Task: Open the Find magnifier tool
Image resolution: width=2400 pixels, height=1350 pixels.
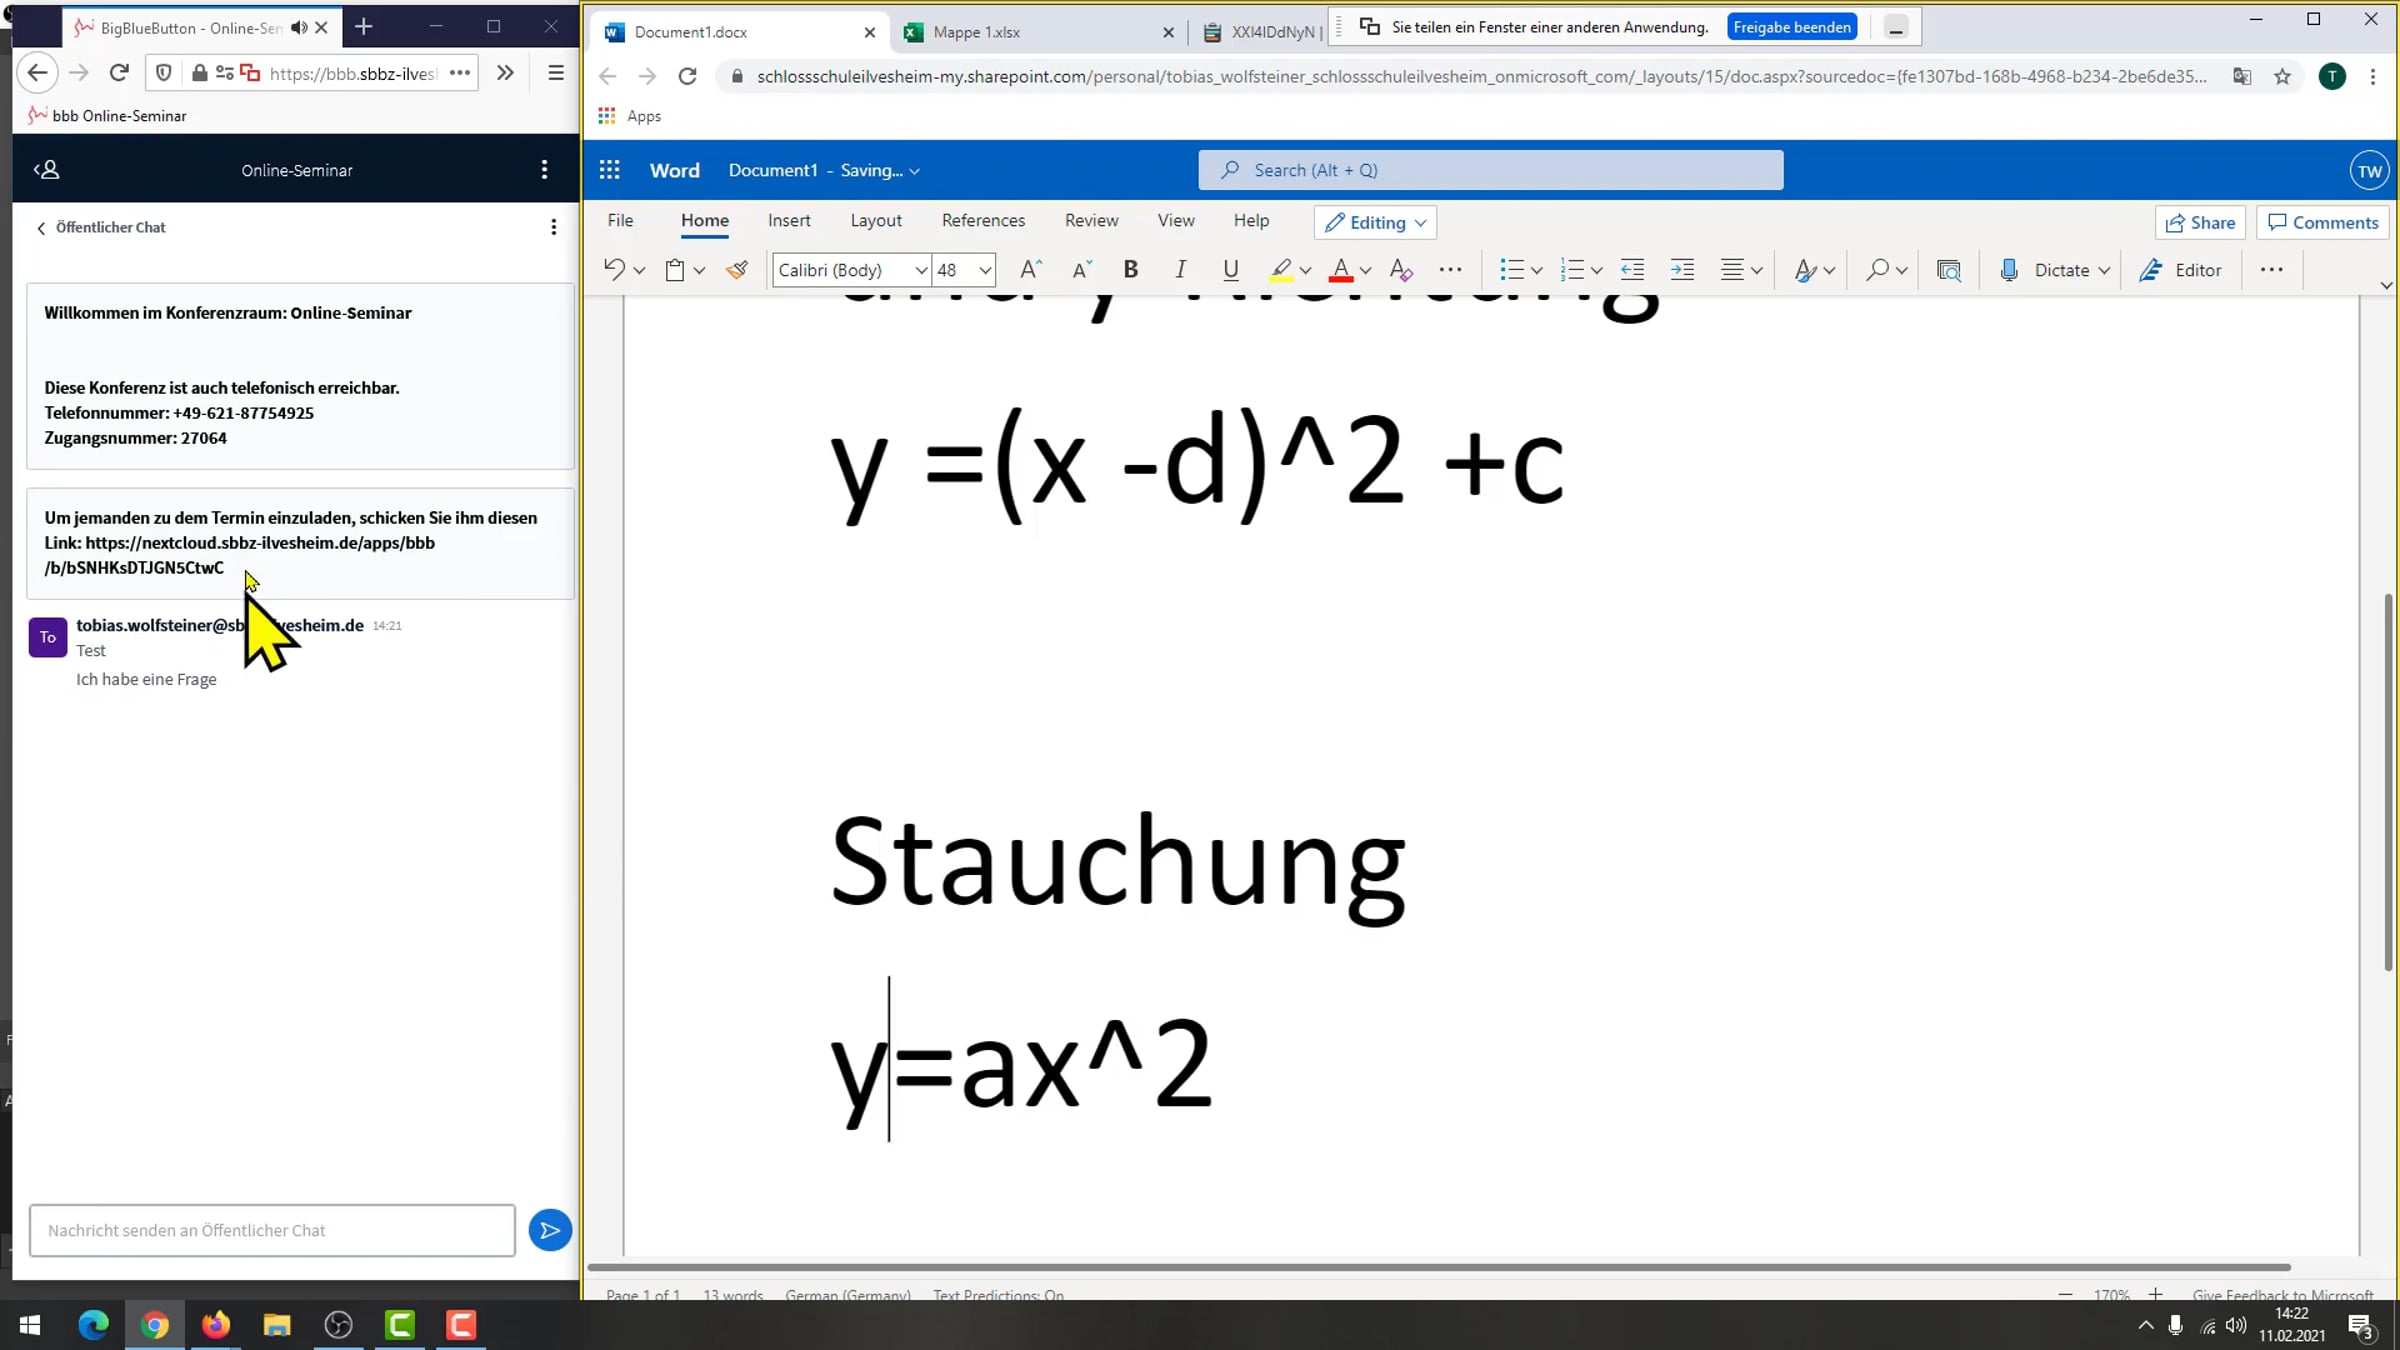Action: click(1877, 270)
